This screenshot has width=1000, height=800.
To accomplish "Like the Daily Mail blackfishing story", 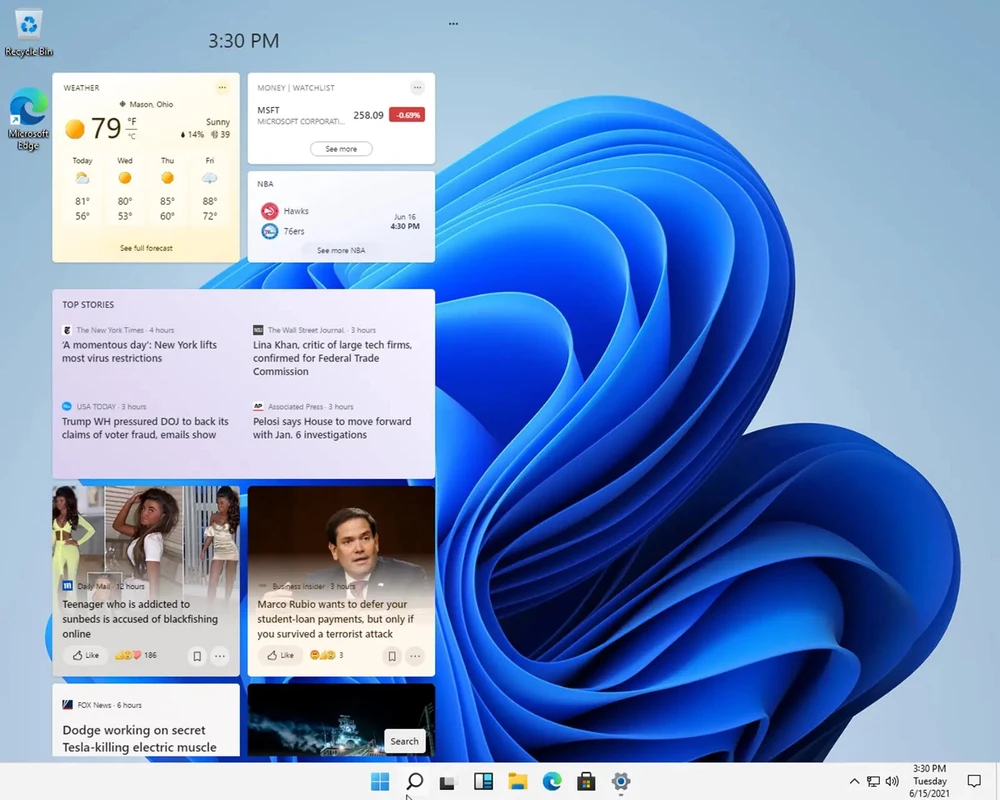I will (85, 656).
